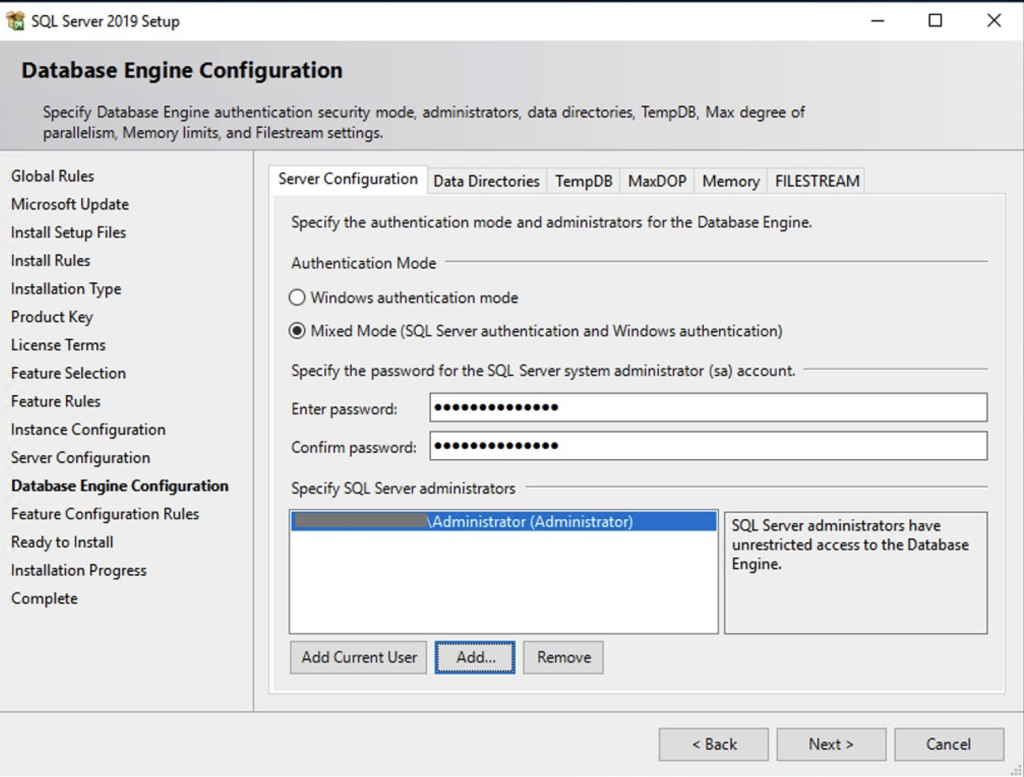Minimize the SQL Server Setup window
This screenshot has height=777, width=1024.
tap(878, 20)
